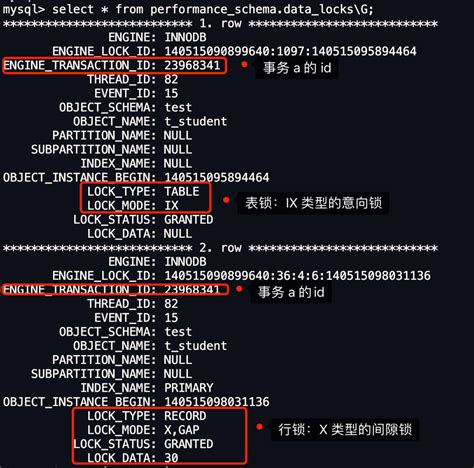Viewport: 474px width, 468px height.
Task: Click LOCK_TYPE: RECORD value
Action: click(x=185, y=416)
